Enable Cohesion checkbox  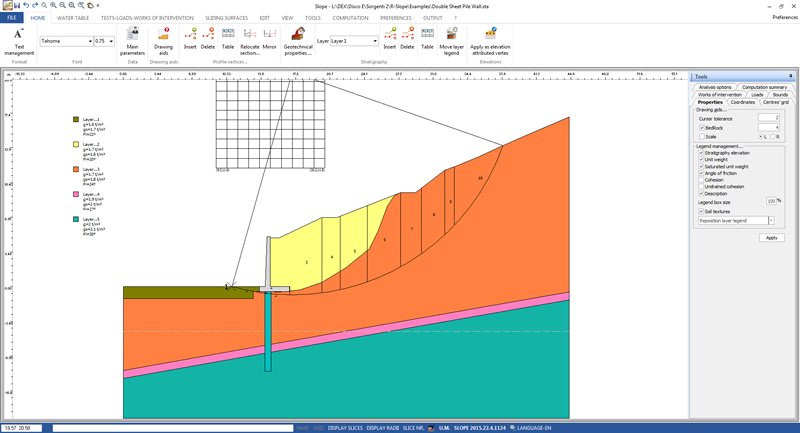701,180
